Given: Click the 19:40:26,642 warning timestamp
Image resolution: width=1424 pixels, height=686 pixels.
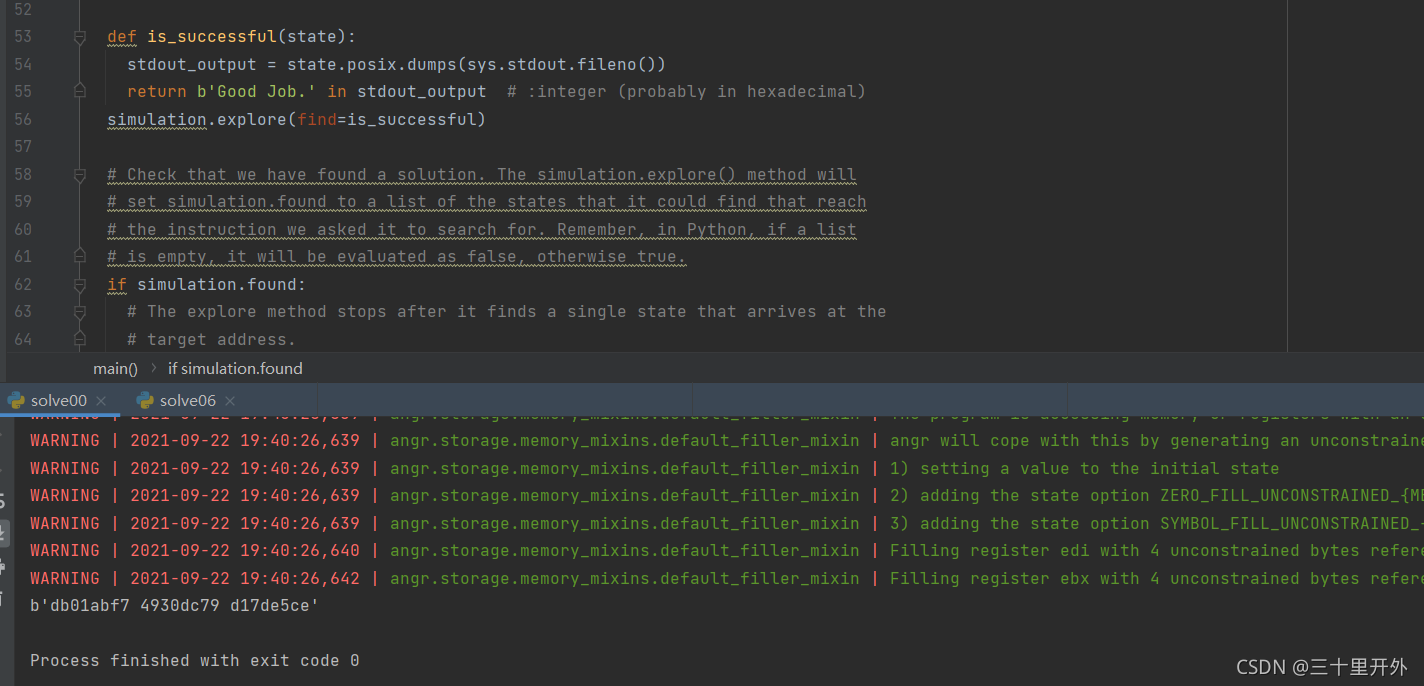Looking at the screenshot, I should 245,578.
